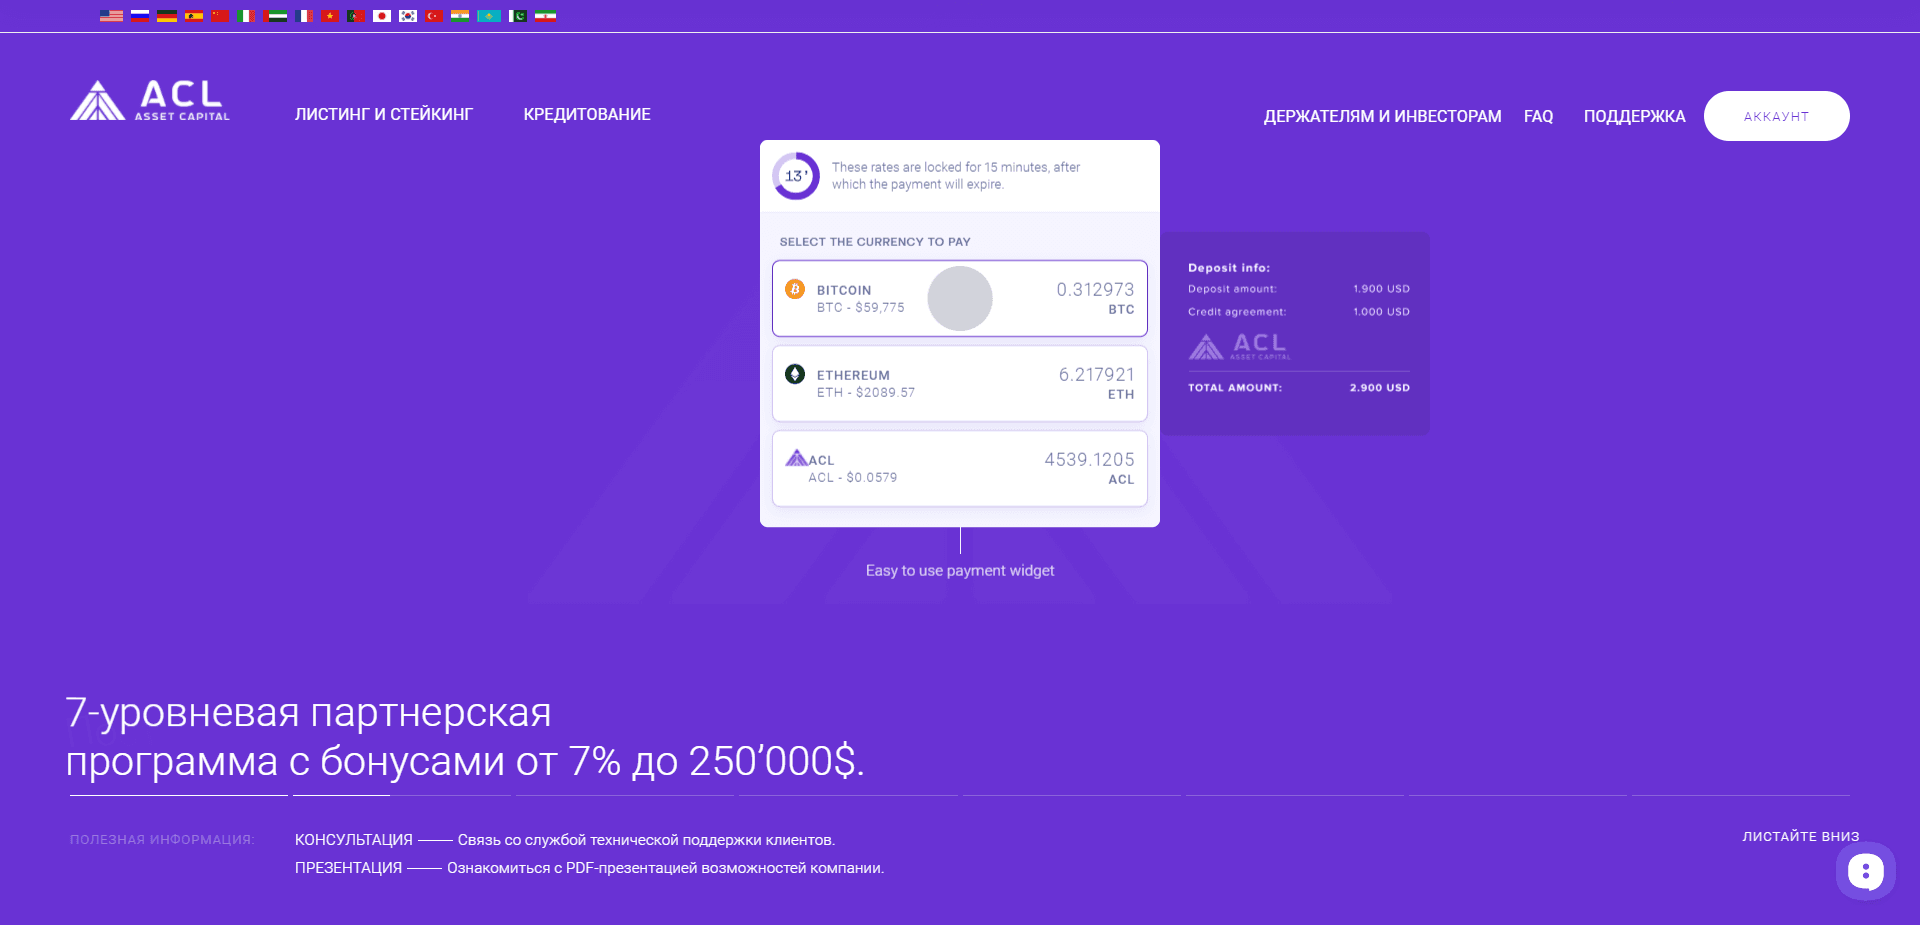Navigate to the Поддержка page
Viewport: 1920px width, 925px height.
click(x=1634, y=117)
